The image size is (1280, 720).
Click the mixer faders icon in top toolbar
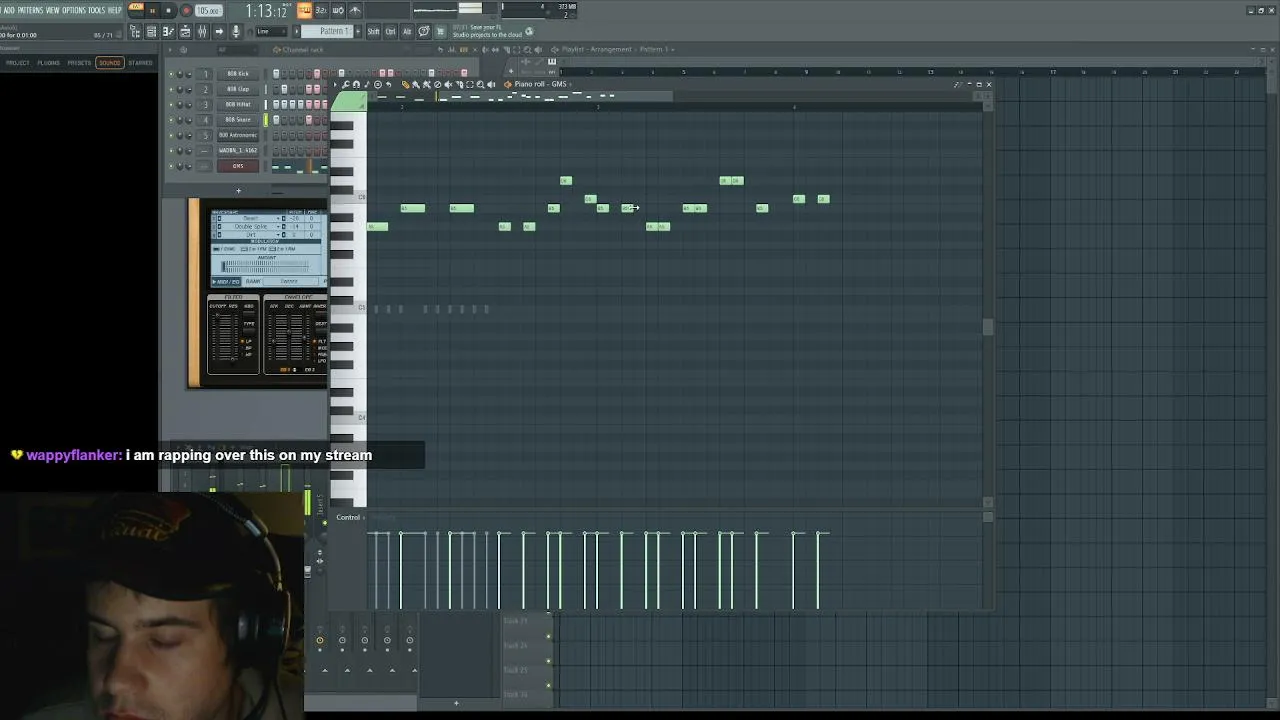pos(202,32)
